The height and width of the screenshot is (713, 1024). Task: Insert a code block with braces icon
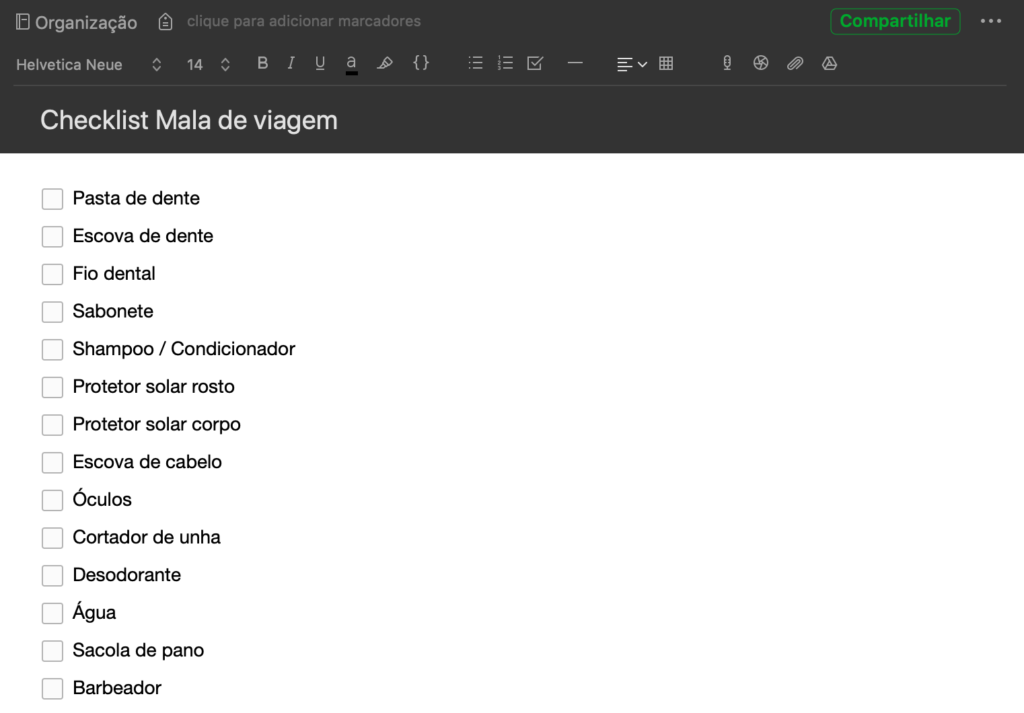[421, 63]
